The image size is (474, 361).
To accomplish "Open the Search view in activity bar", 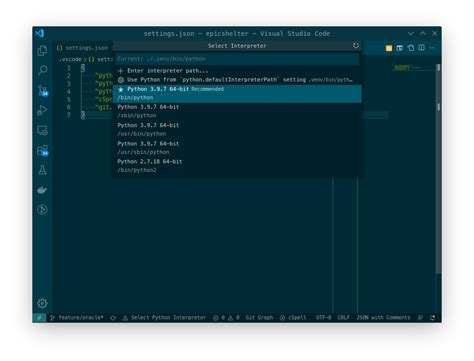I will point(42,70).
